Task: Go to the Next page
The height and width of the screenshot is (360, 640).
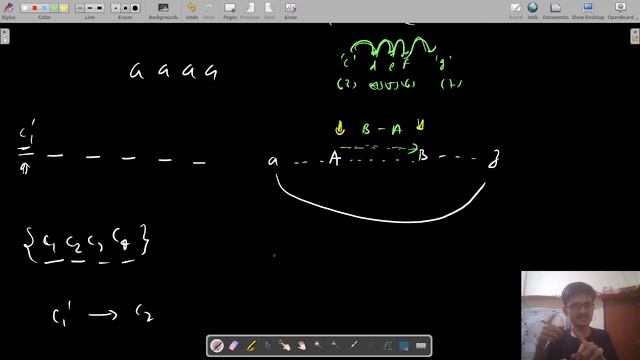Action: pos(269,10)
